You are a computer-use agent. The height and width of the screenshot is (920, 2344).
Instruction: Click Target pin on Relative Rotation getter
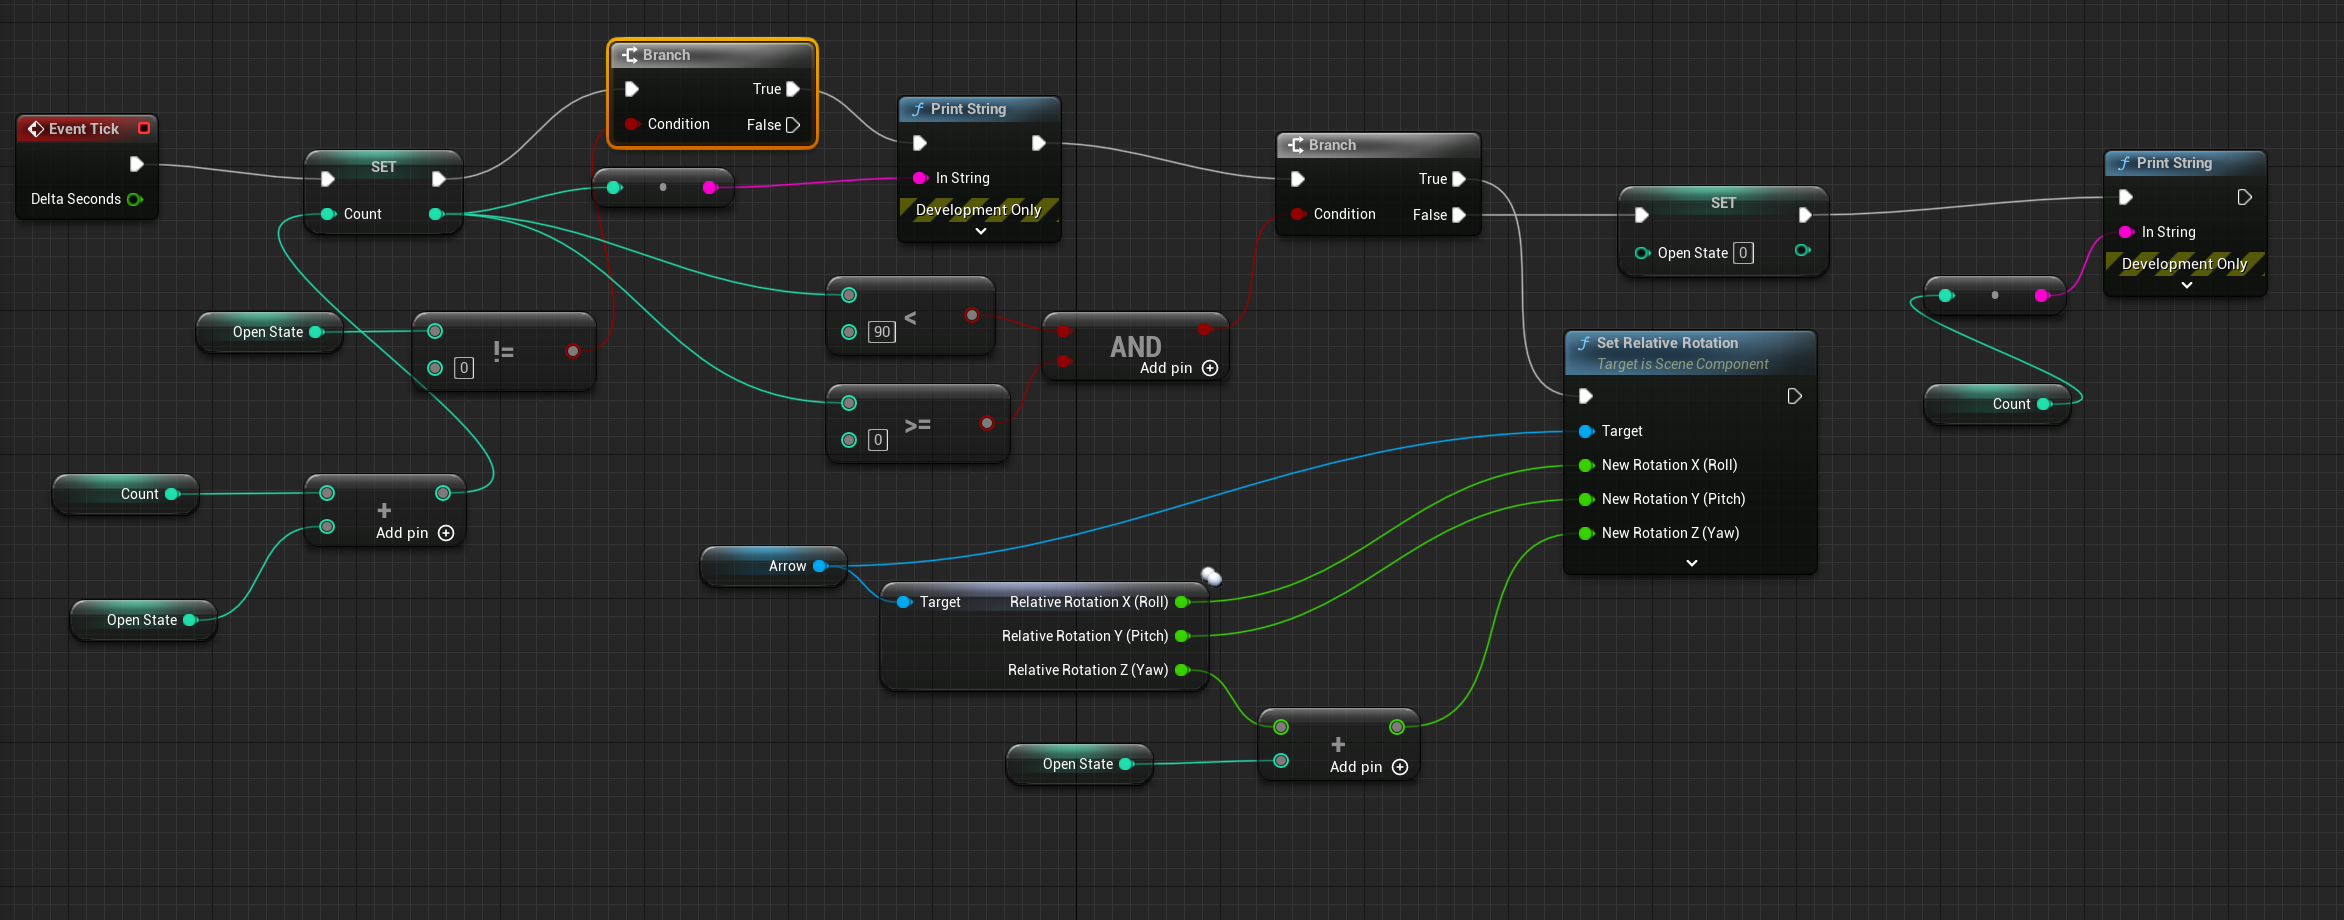[x=904, y=602]
